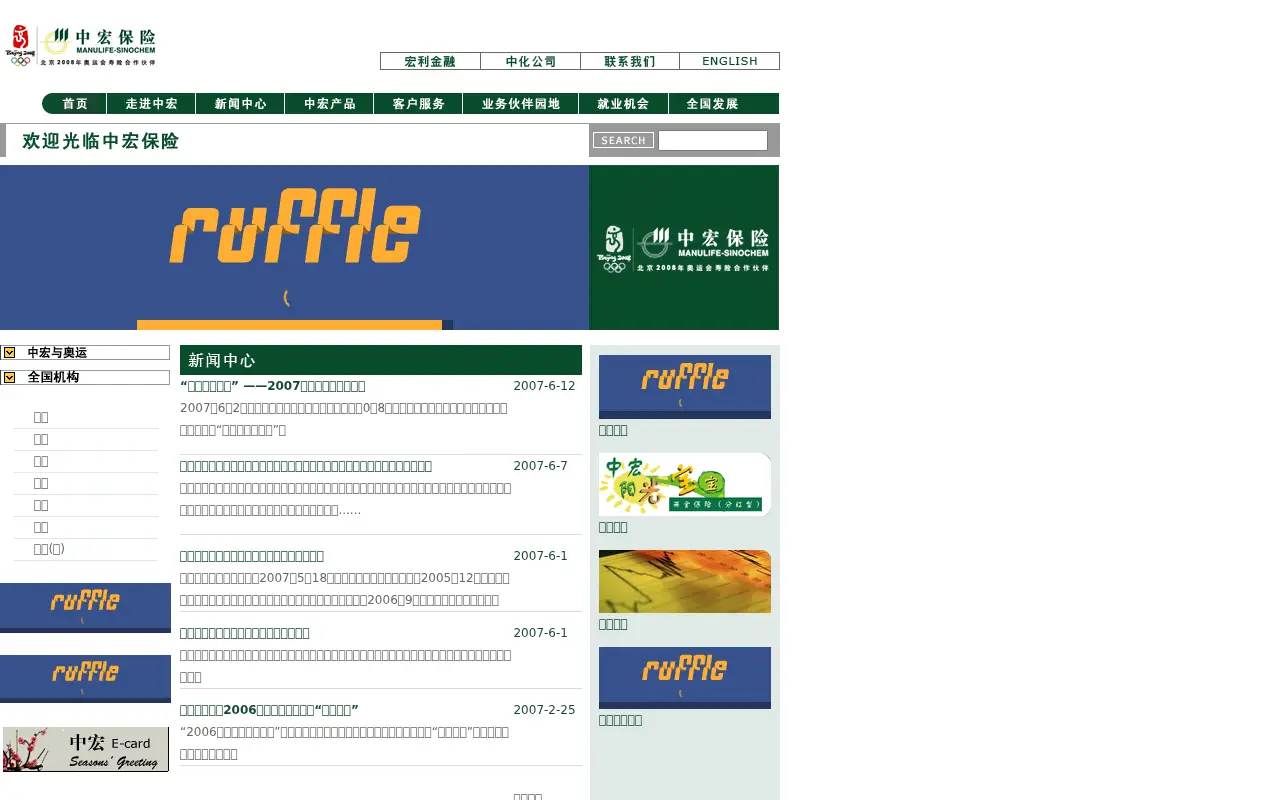The height and width of the screenshot is (800, 1280).
Task: Expand the 中宏与奥运 arrow icon
Action: point(9,353)
